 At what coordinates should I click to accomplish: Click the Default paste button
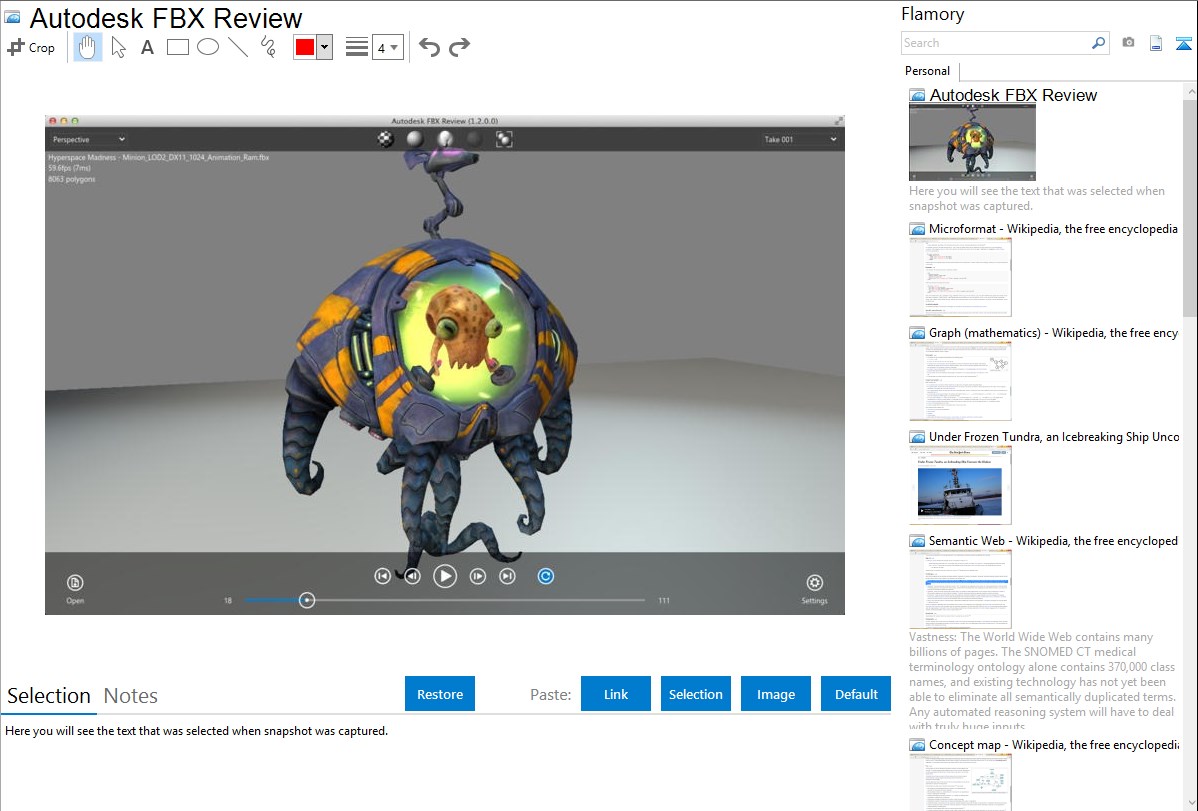point(856,694)
